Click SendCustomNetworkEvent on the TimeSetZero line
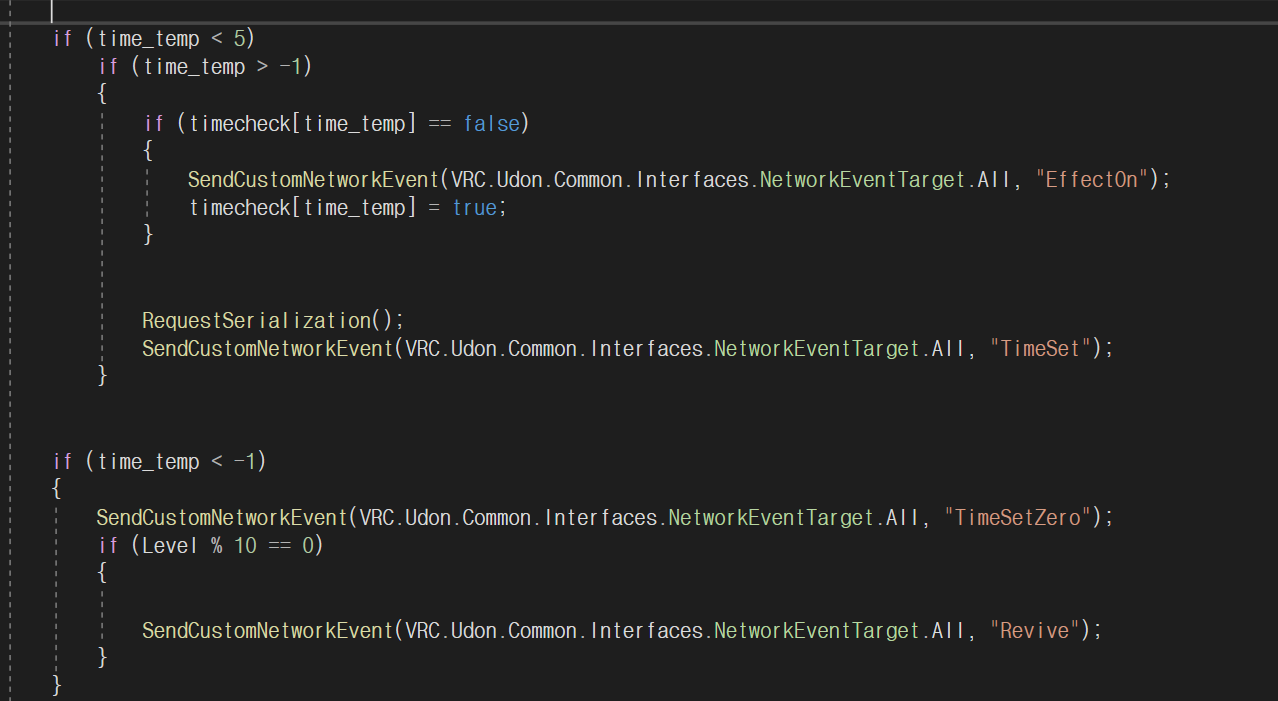1278x701 pixels. coord(222,517)
